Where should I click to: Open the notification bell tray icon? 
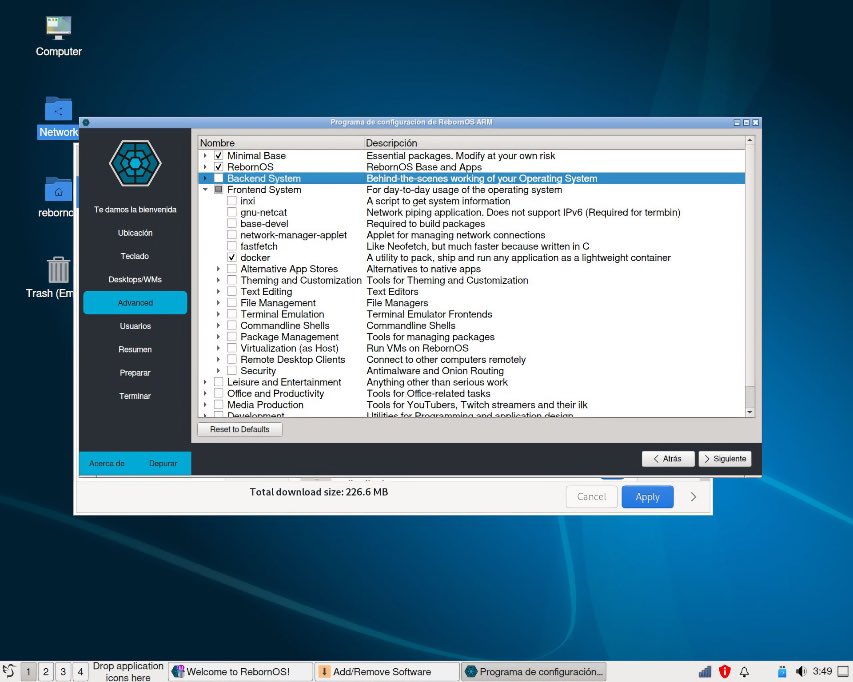(744, 672)
